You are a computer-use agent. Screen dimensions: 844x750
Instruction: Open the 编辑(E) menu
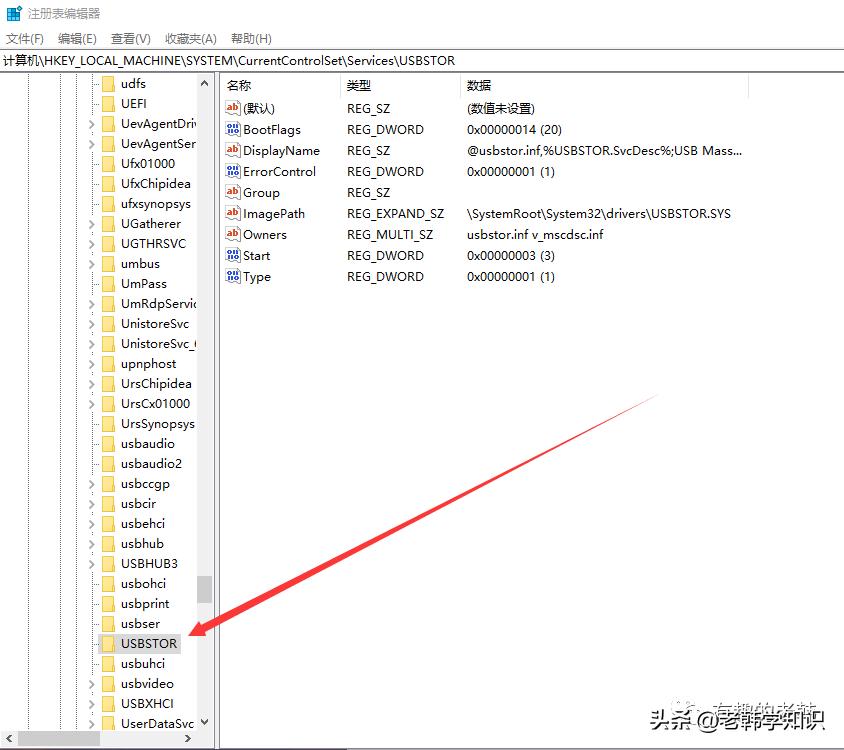[x=77, y=38]
